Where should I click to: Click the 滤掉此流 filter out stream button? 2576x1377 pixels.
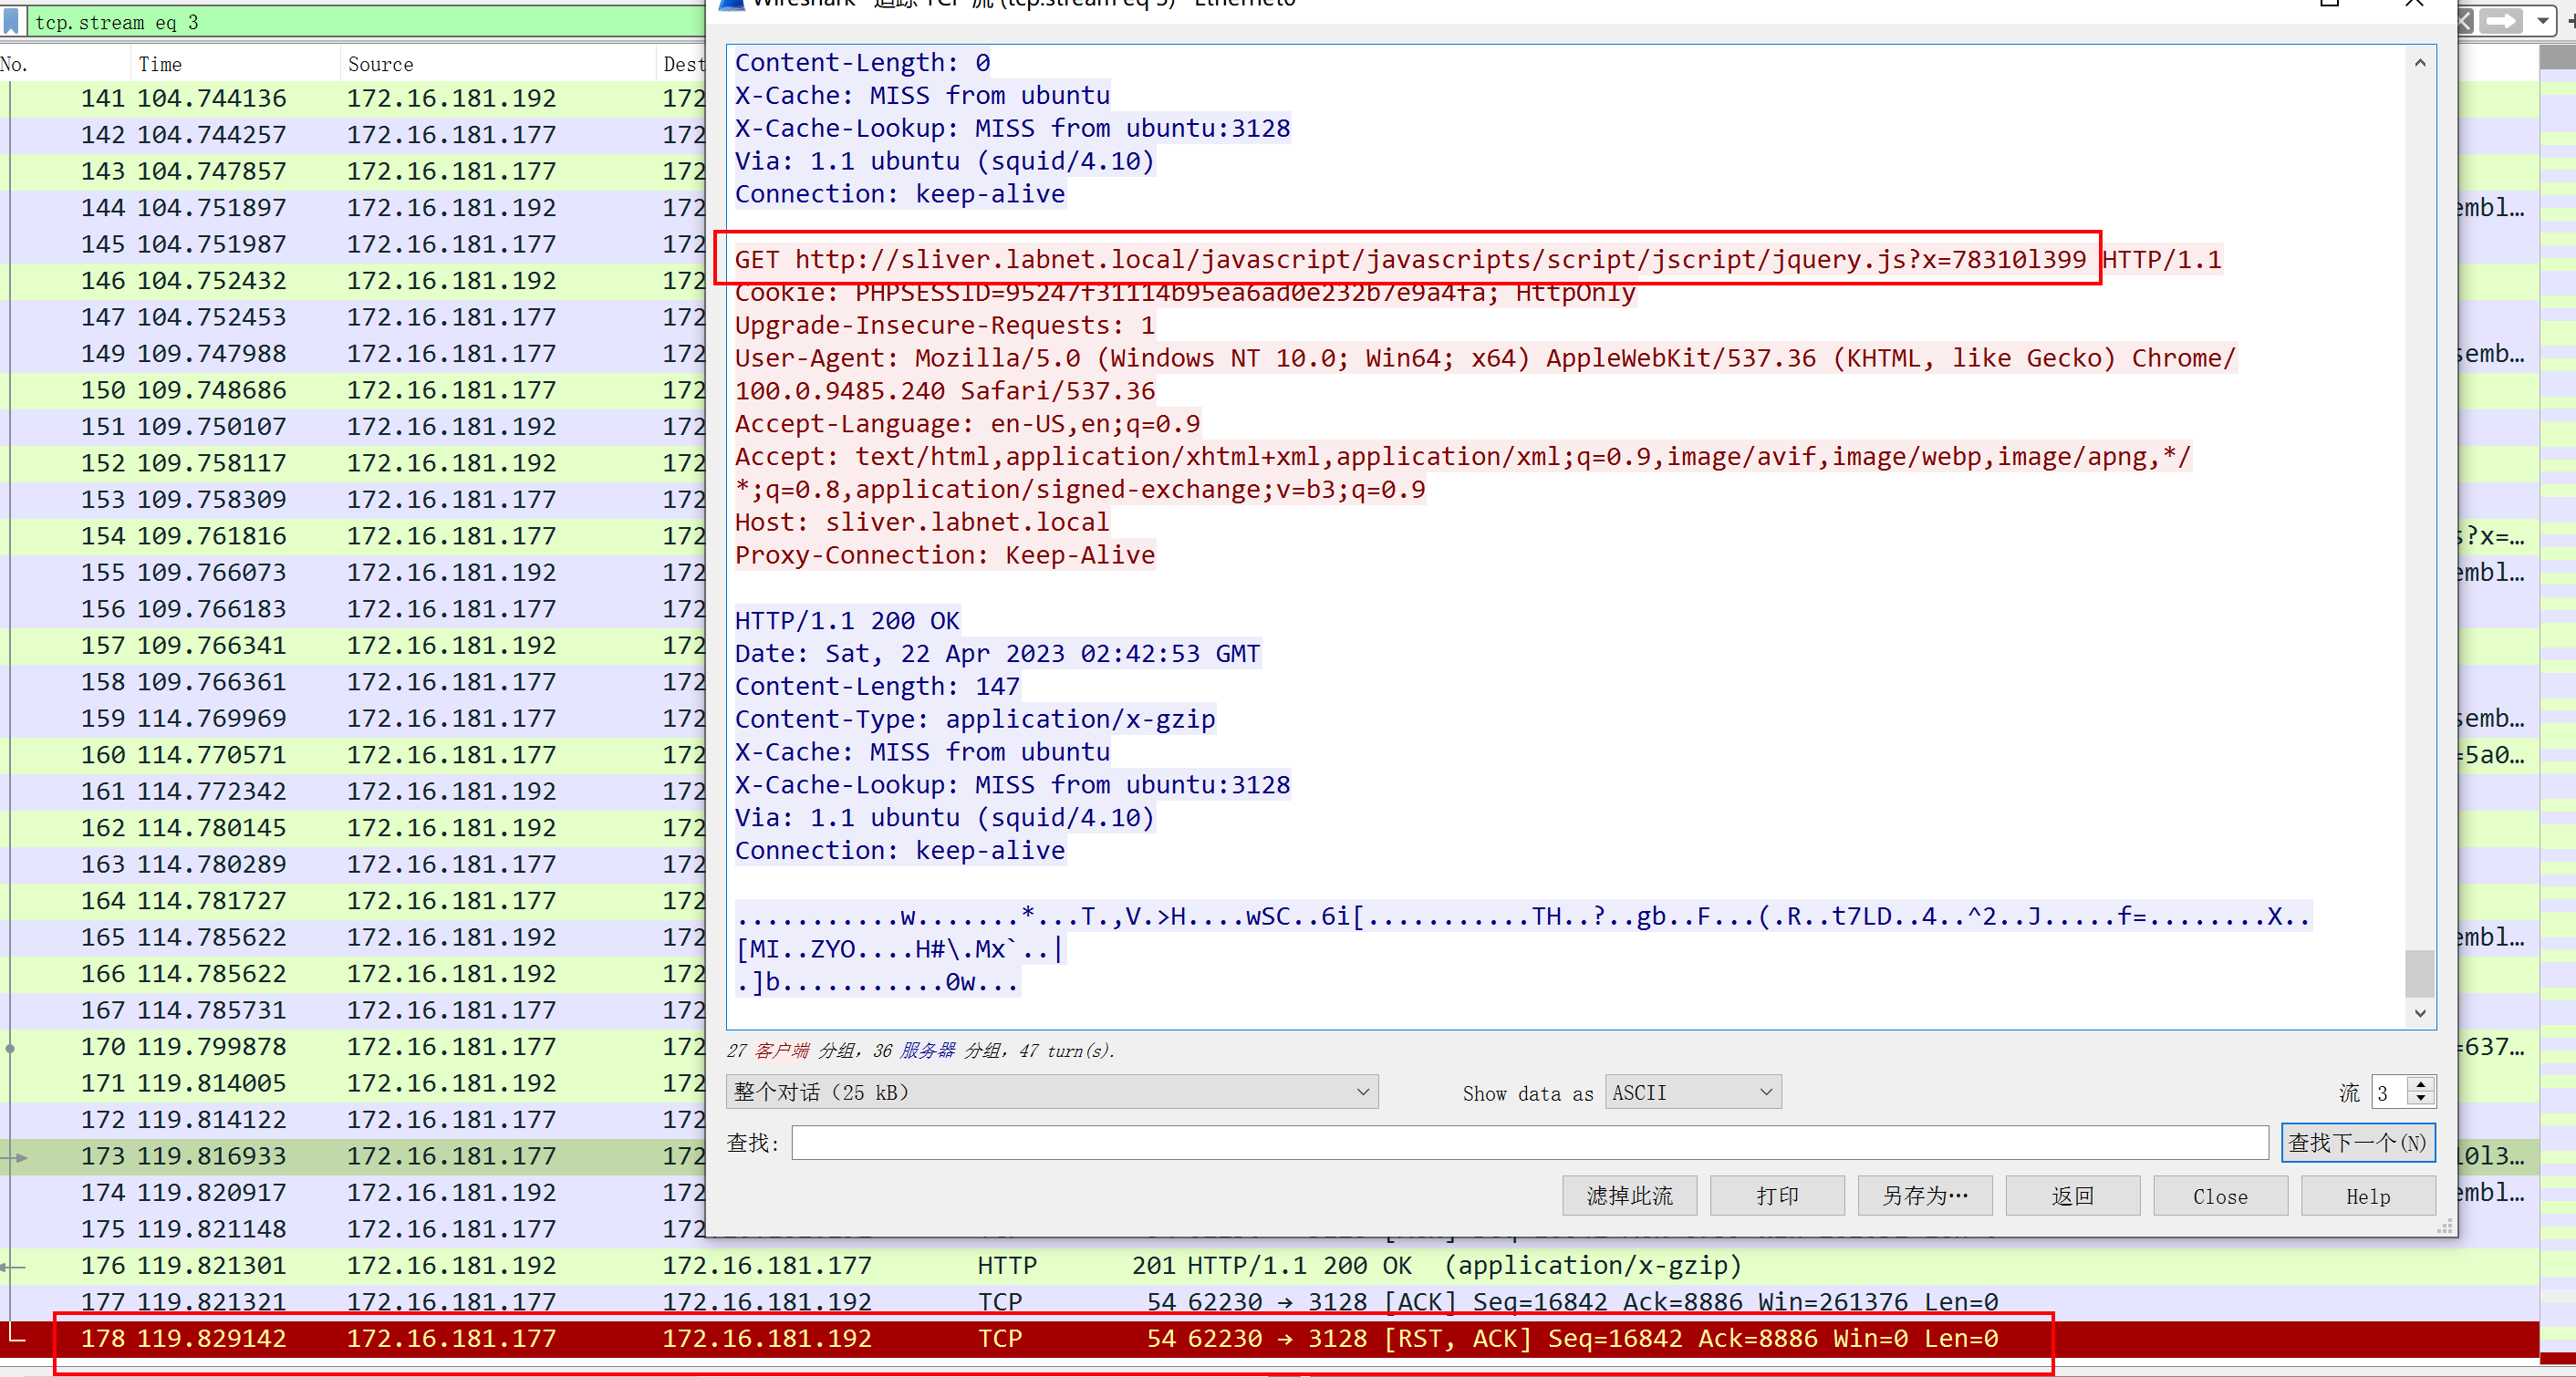(x=1629, y=1196)
